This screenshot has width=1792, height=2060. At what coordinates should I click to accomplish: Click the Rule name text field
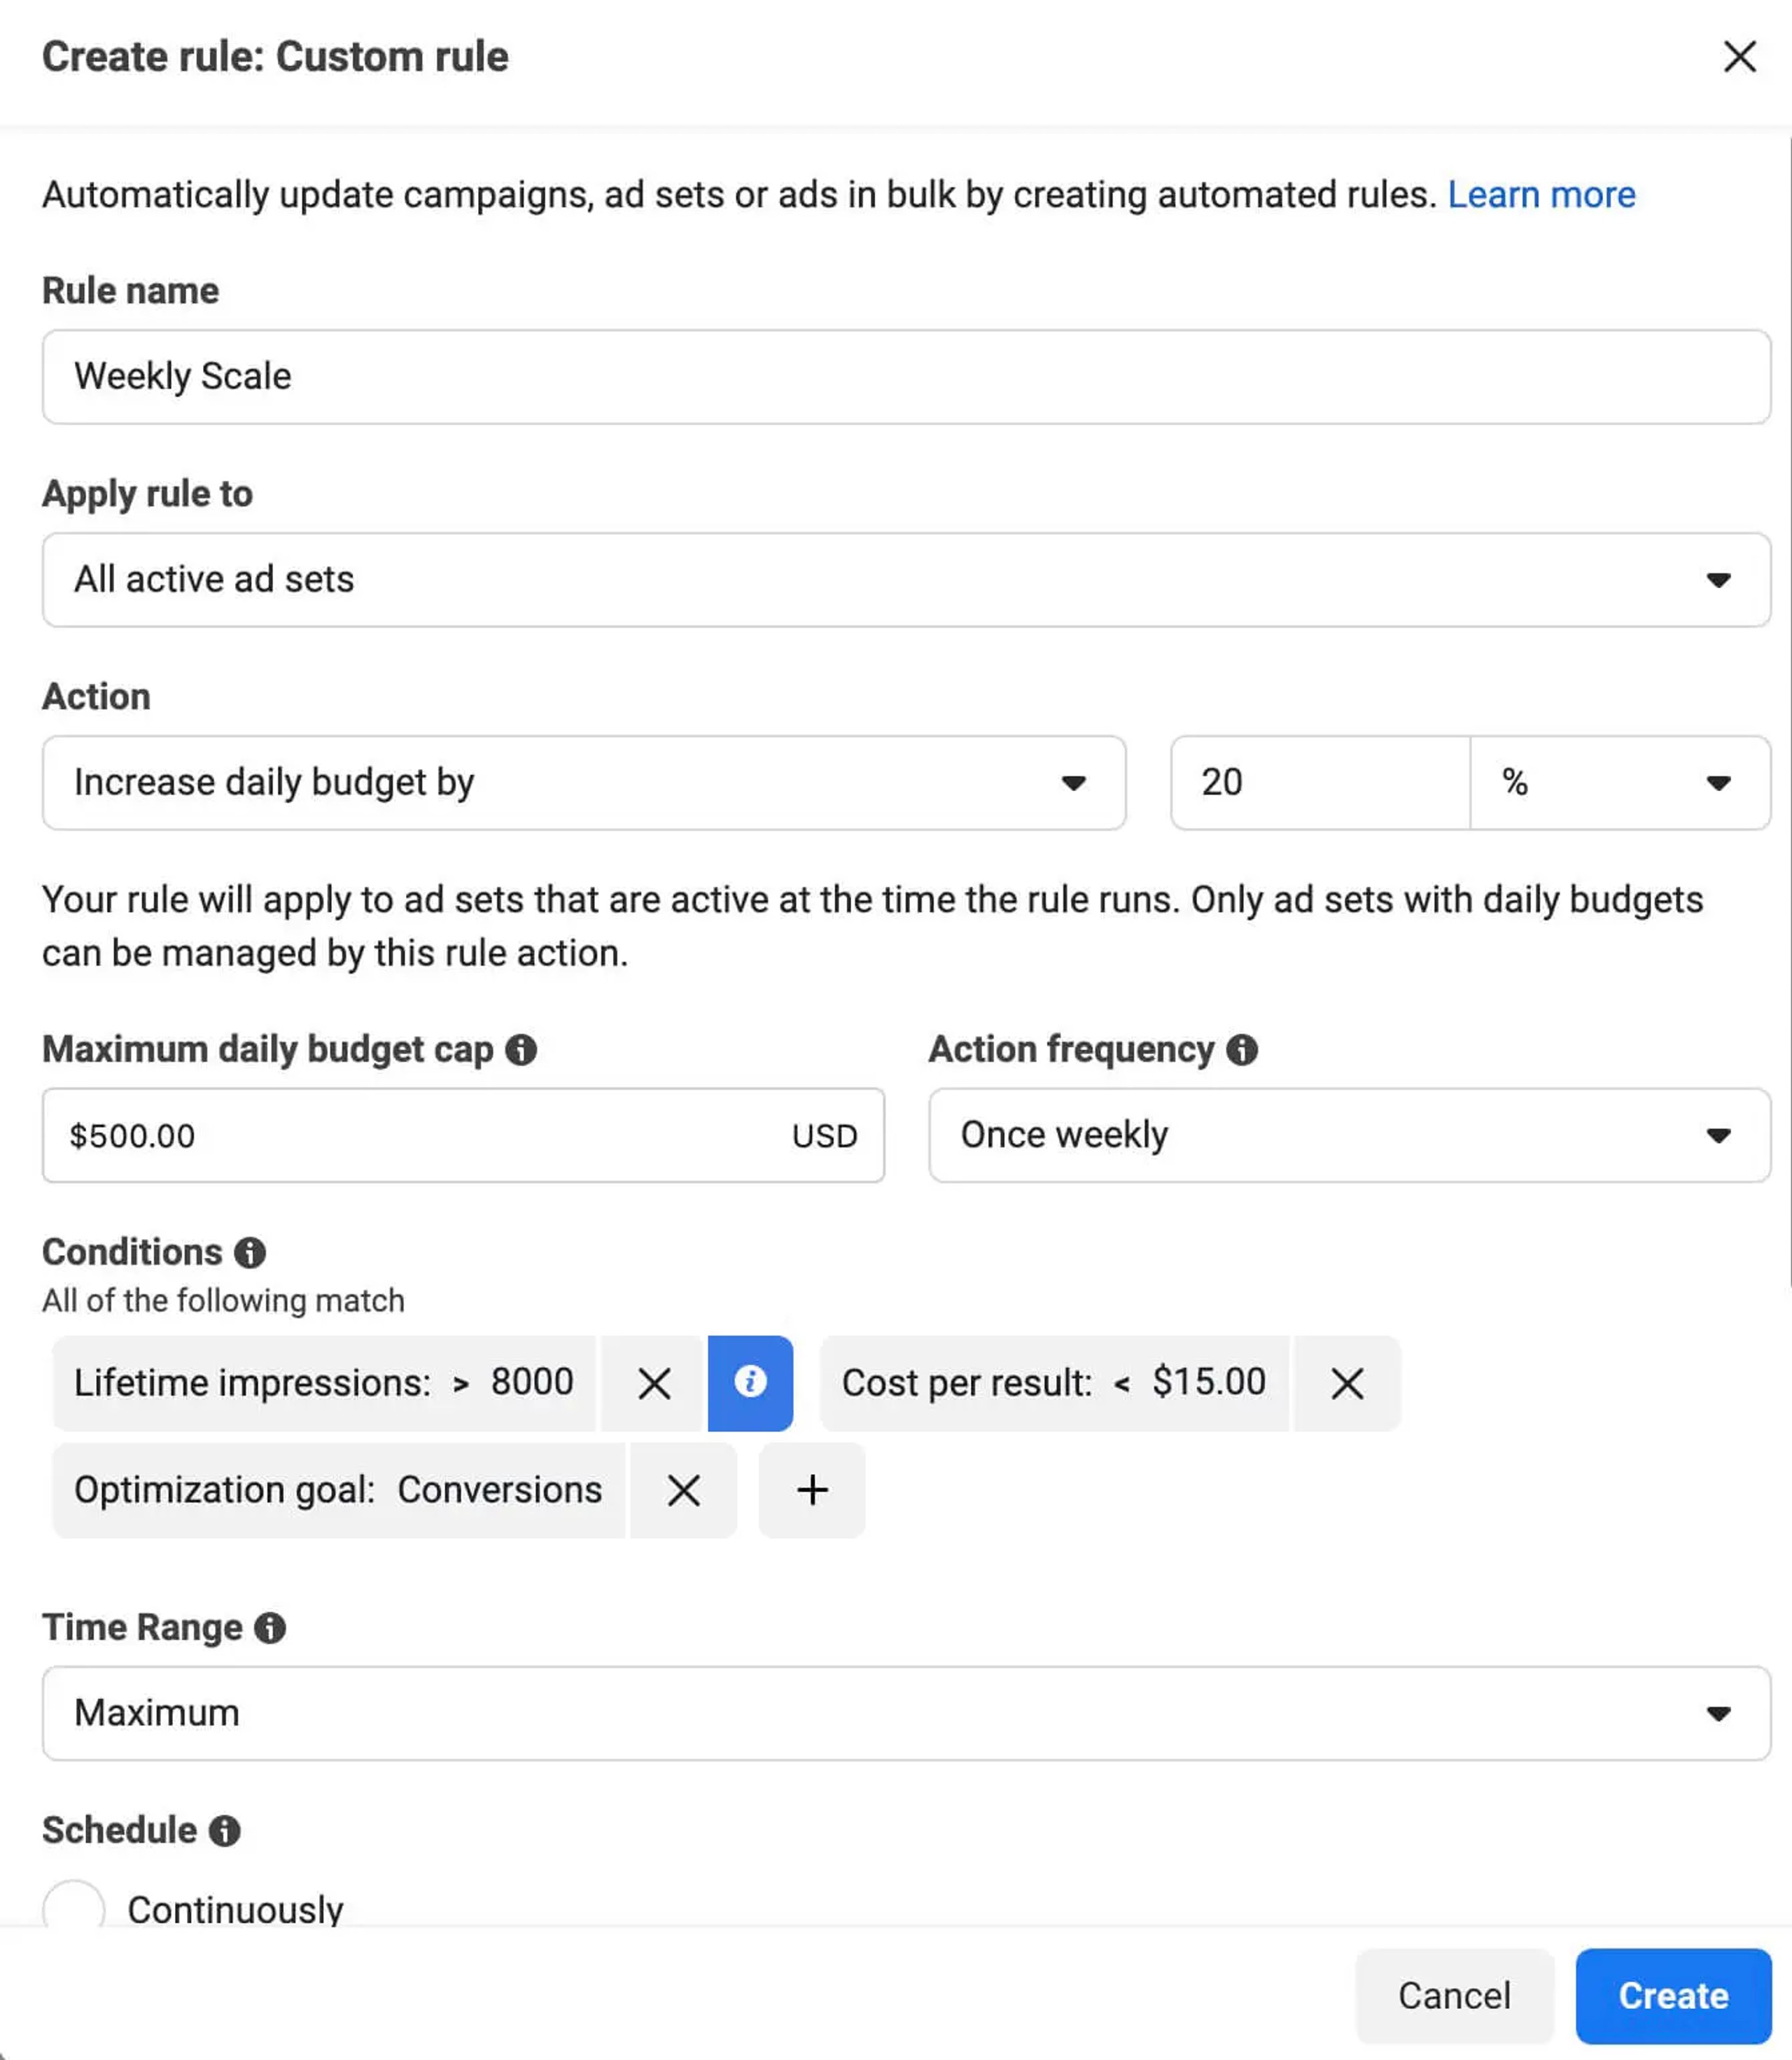click(905, 377)
